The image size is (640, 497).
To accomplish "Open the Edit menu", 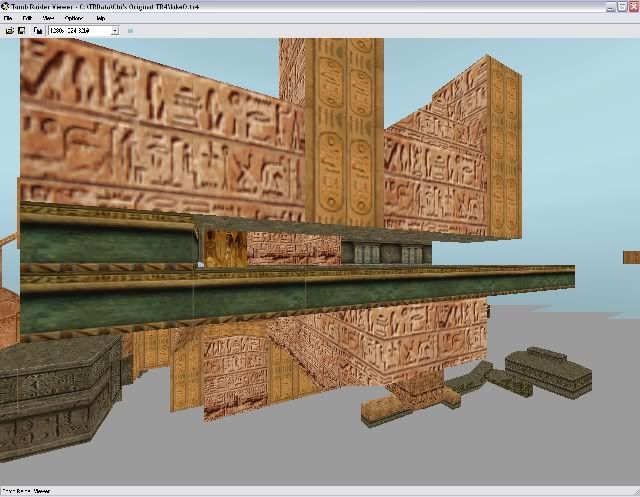I will point(27,18).
